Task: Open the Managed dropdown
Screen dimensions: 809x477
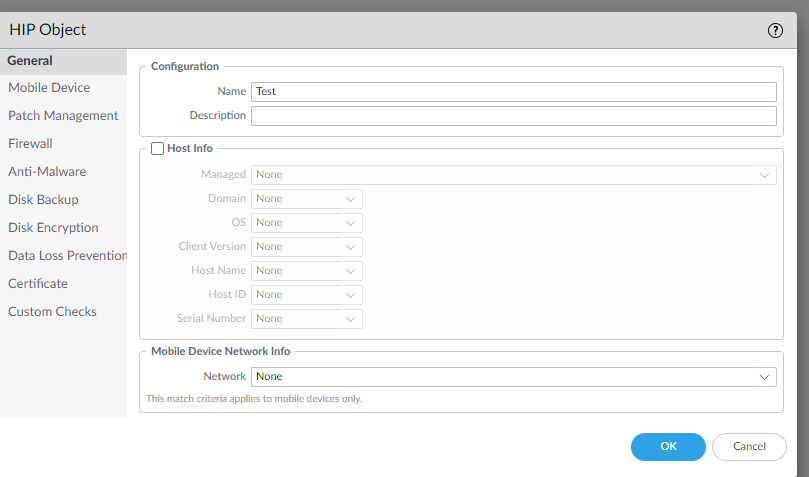Action: coord(513,174)
